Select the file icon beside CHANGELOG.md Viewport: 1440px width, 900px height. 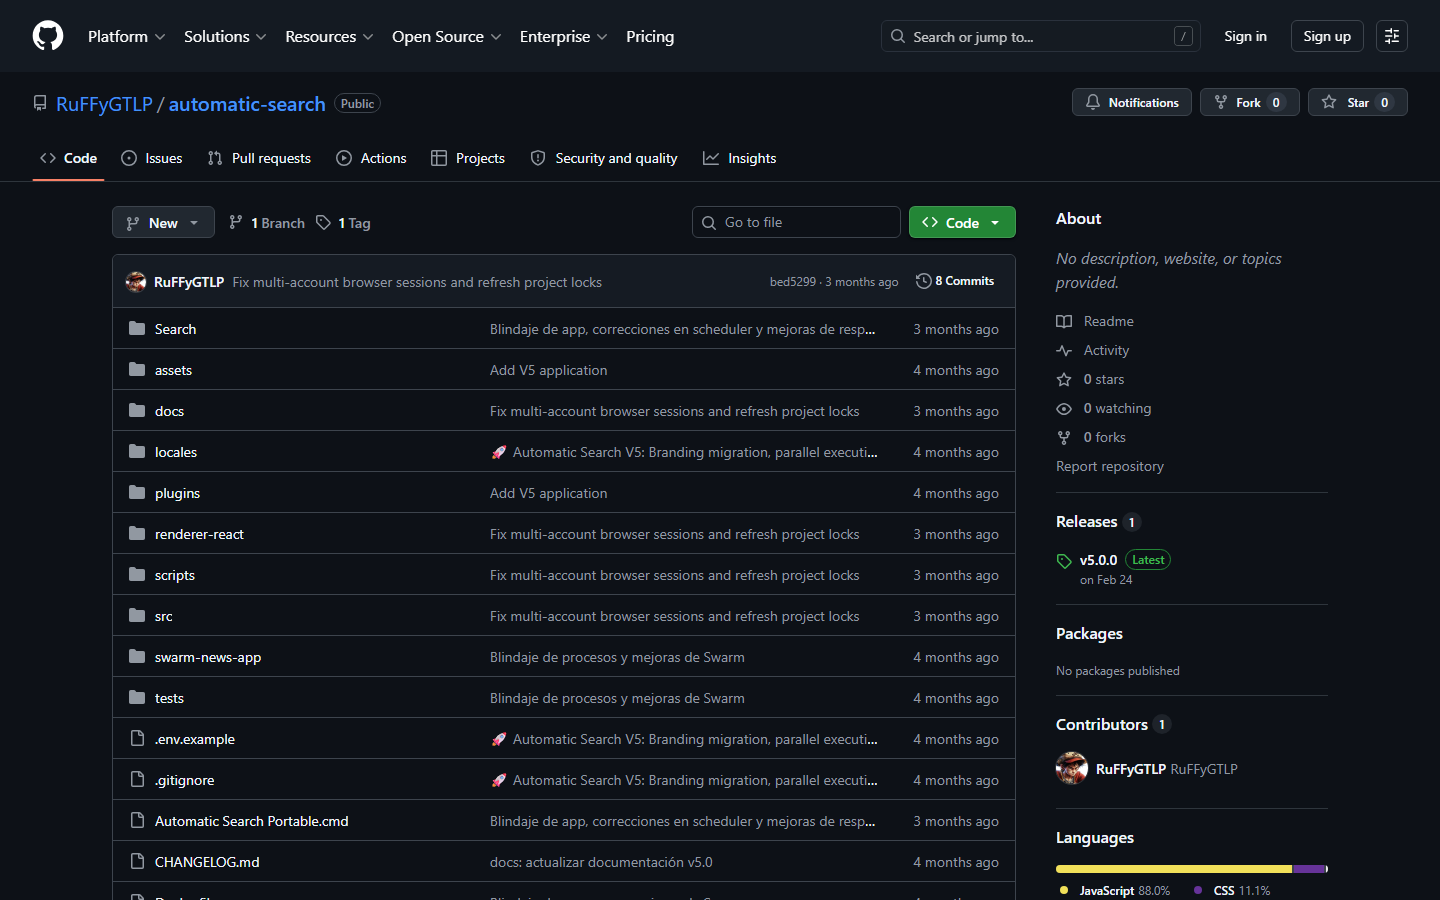pos(137,861)
